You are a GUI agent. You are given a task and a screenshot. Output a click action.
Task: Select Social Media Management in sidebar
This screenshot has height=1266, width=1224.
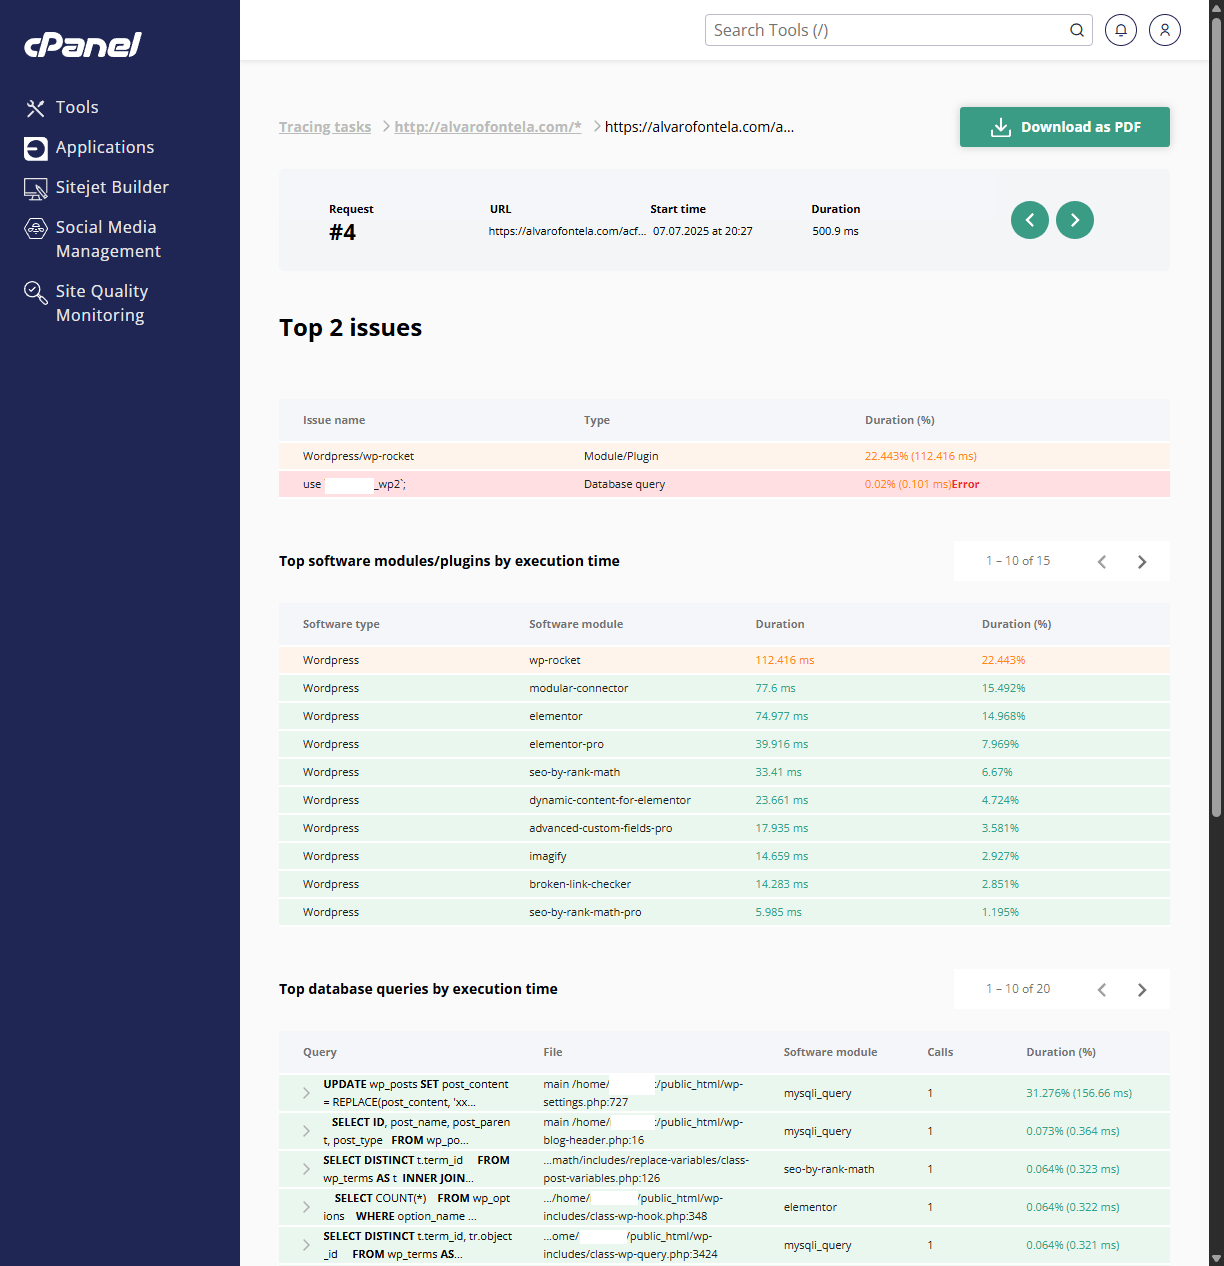click(x=108, y=239)
